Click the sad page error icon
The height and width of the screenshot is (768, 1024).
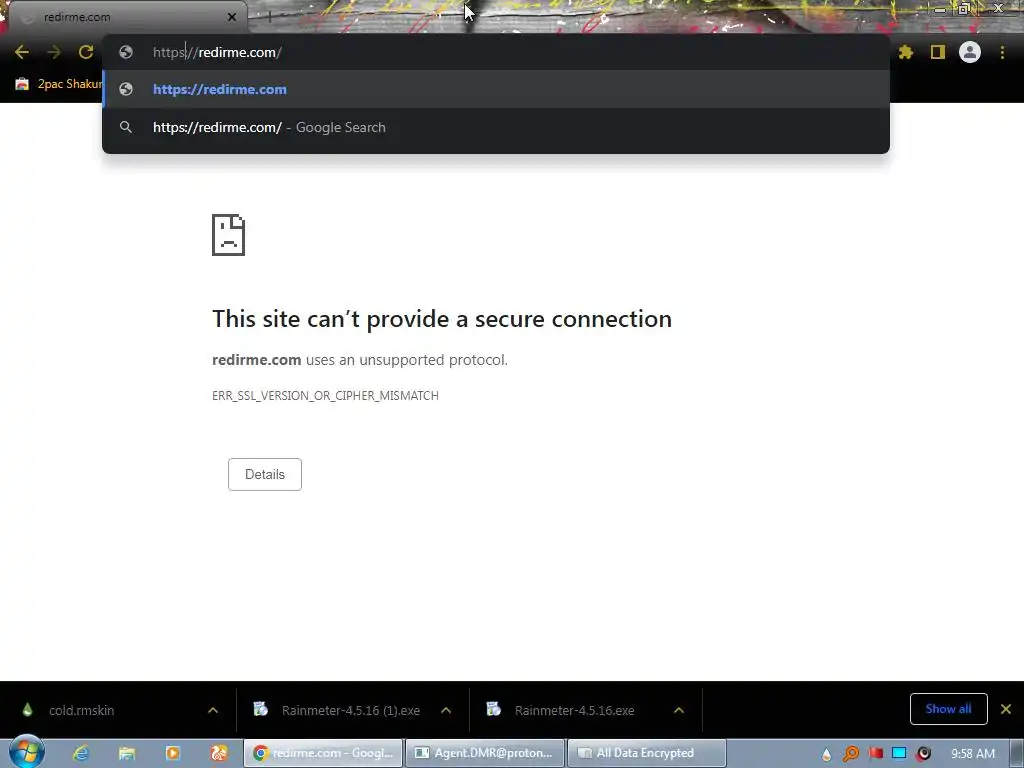pyautogui.click(x=229, y=235)
